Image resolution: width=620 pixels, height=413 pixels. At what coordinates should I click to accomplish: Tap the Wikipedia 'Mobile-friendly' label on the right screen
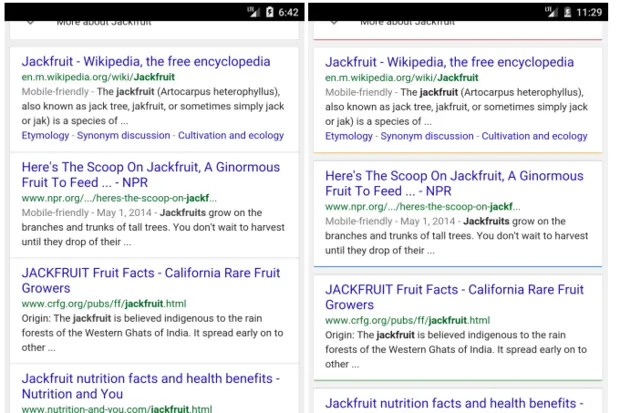tap(359, 93)
